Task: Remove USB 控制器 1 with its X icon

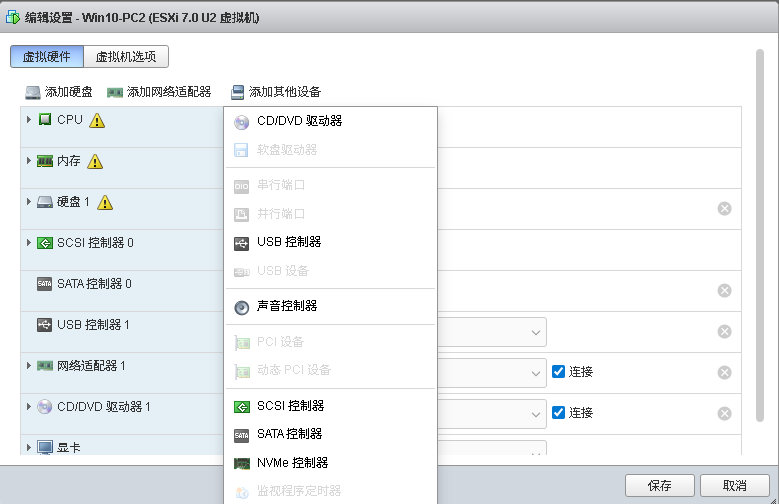Action: (724, 332)
